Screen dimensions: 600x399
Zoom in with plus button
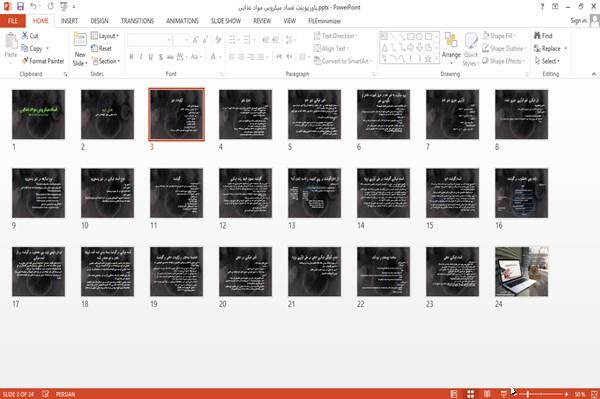point(566,394)
